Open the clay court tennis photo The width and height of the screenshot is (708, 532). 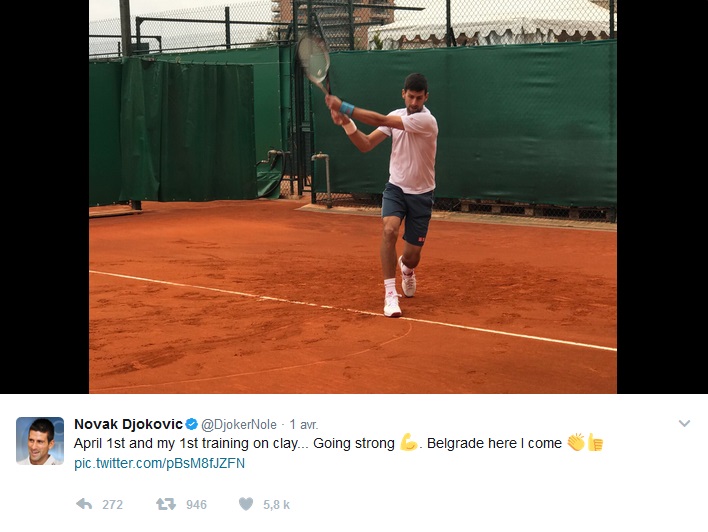click(x=353, y=196)
